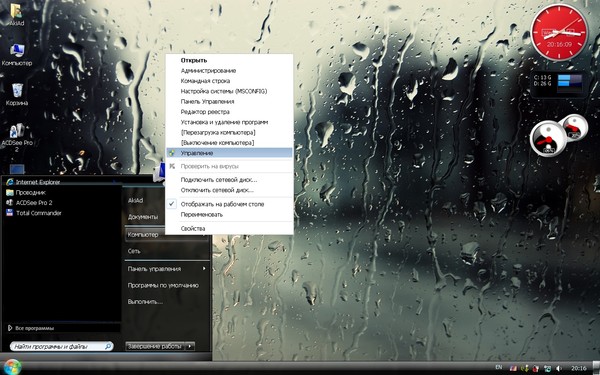Select Панель Управления in context menu
The image size is (600, 375).
(x=207, y=102)
